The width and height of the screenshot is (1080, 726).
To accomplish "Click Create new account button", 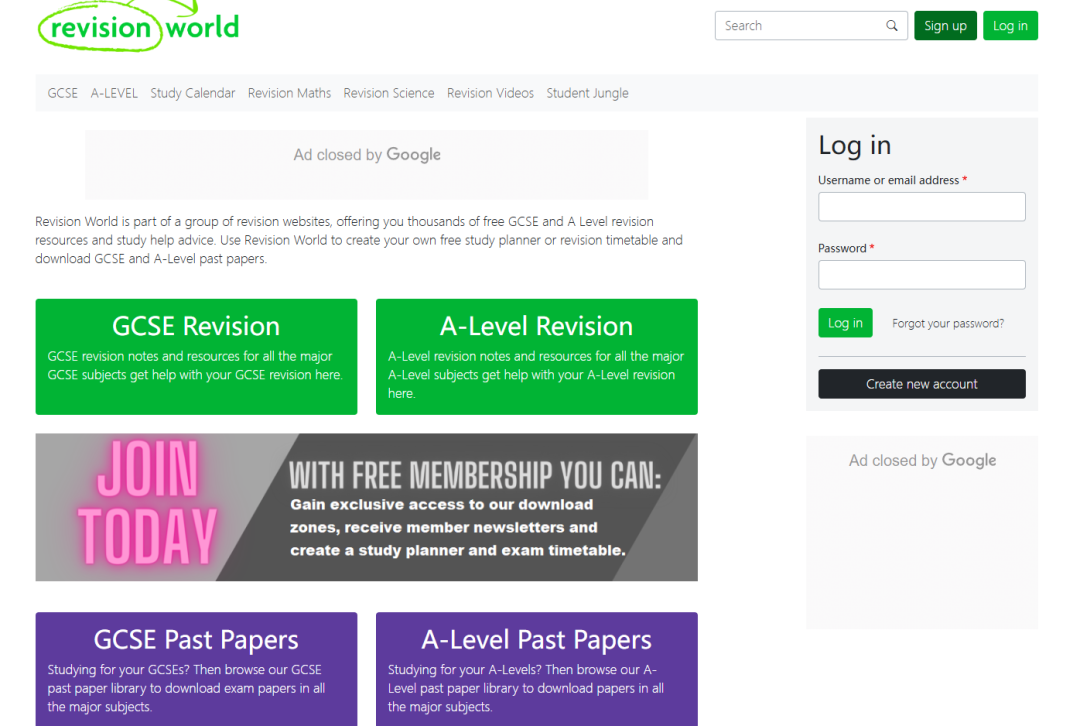I will pyautogui.click(x=922, y=384).
